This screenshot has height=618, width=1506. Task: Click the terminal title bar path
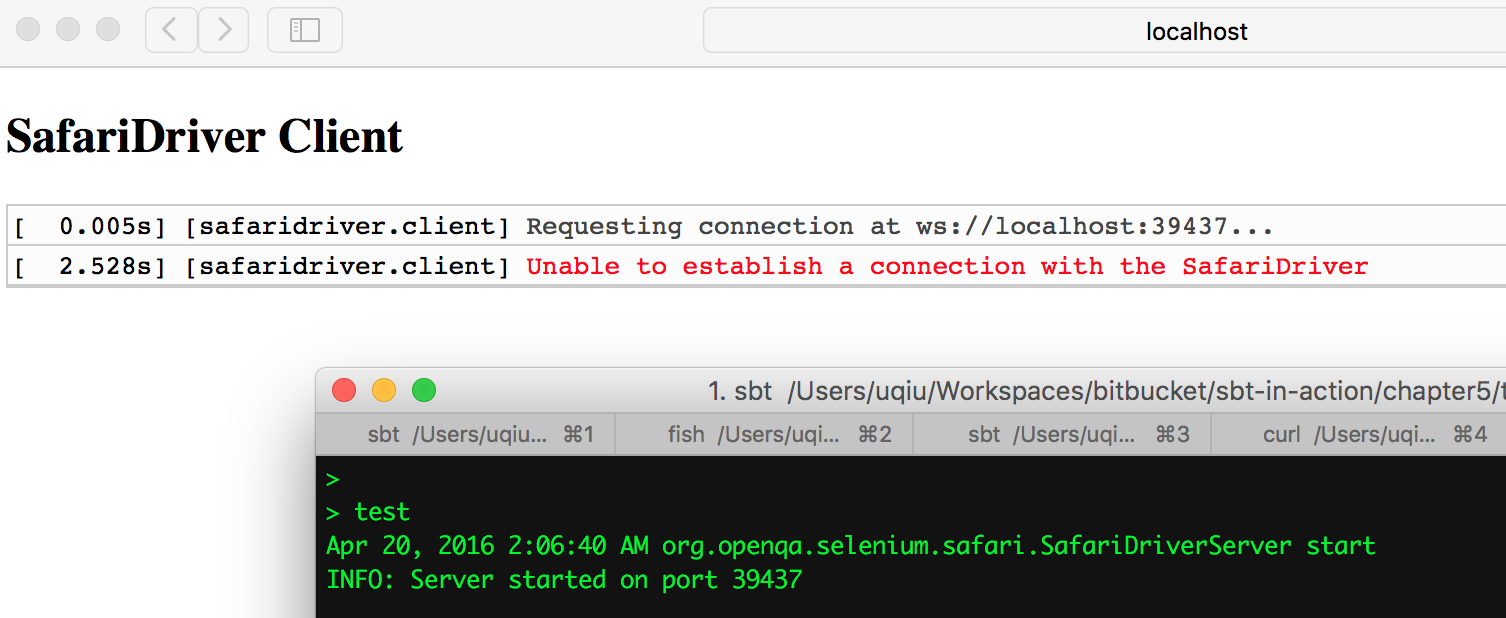pyautogui.click(x=1100, y=391)
